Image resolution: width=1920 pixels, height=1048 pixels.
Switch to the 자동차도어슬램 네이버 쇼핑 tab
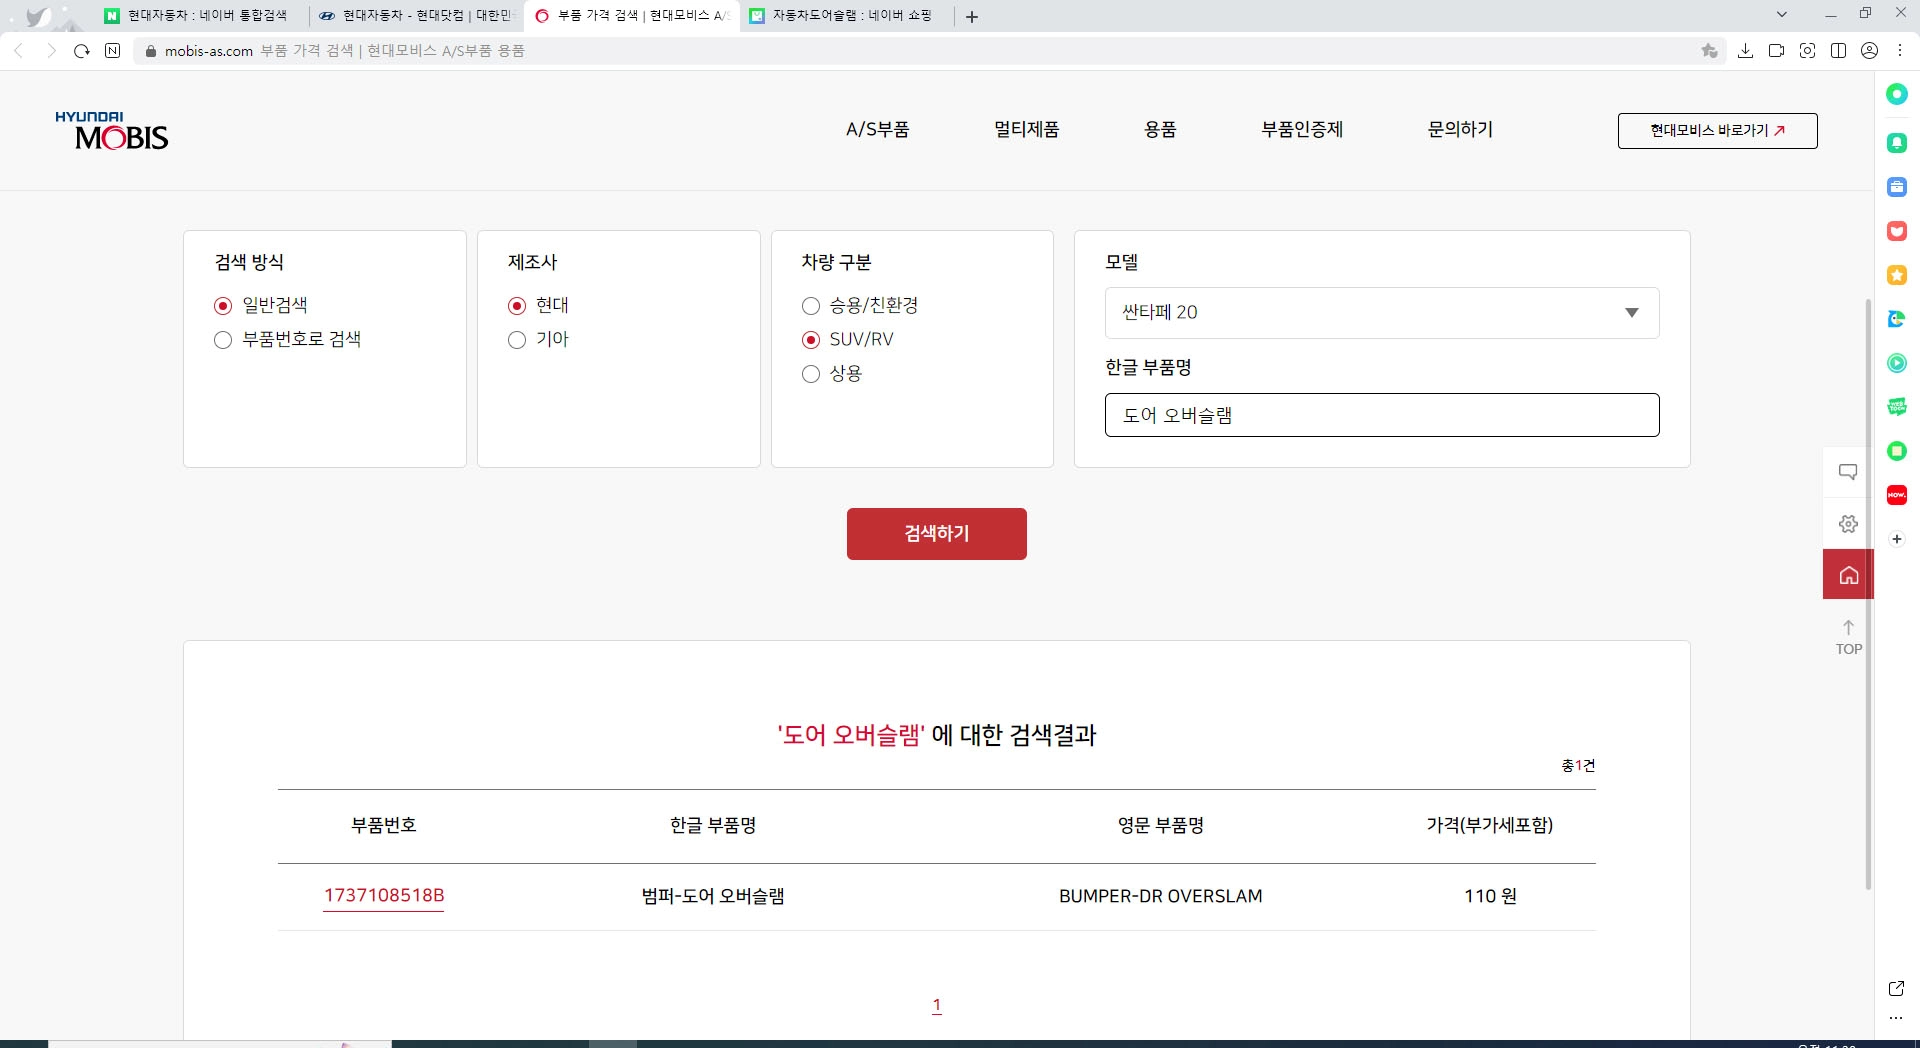pyautogui.click(x=845, y=16)
